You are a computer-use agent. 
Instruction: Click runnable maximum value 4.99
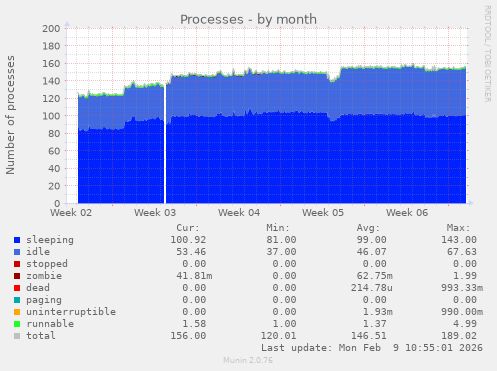click(465, 324)
